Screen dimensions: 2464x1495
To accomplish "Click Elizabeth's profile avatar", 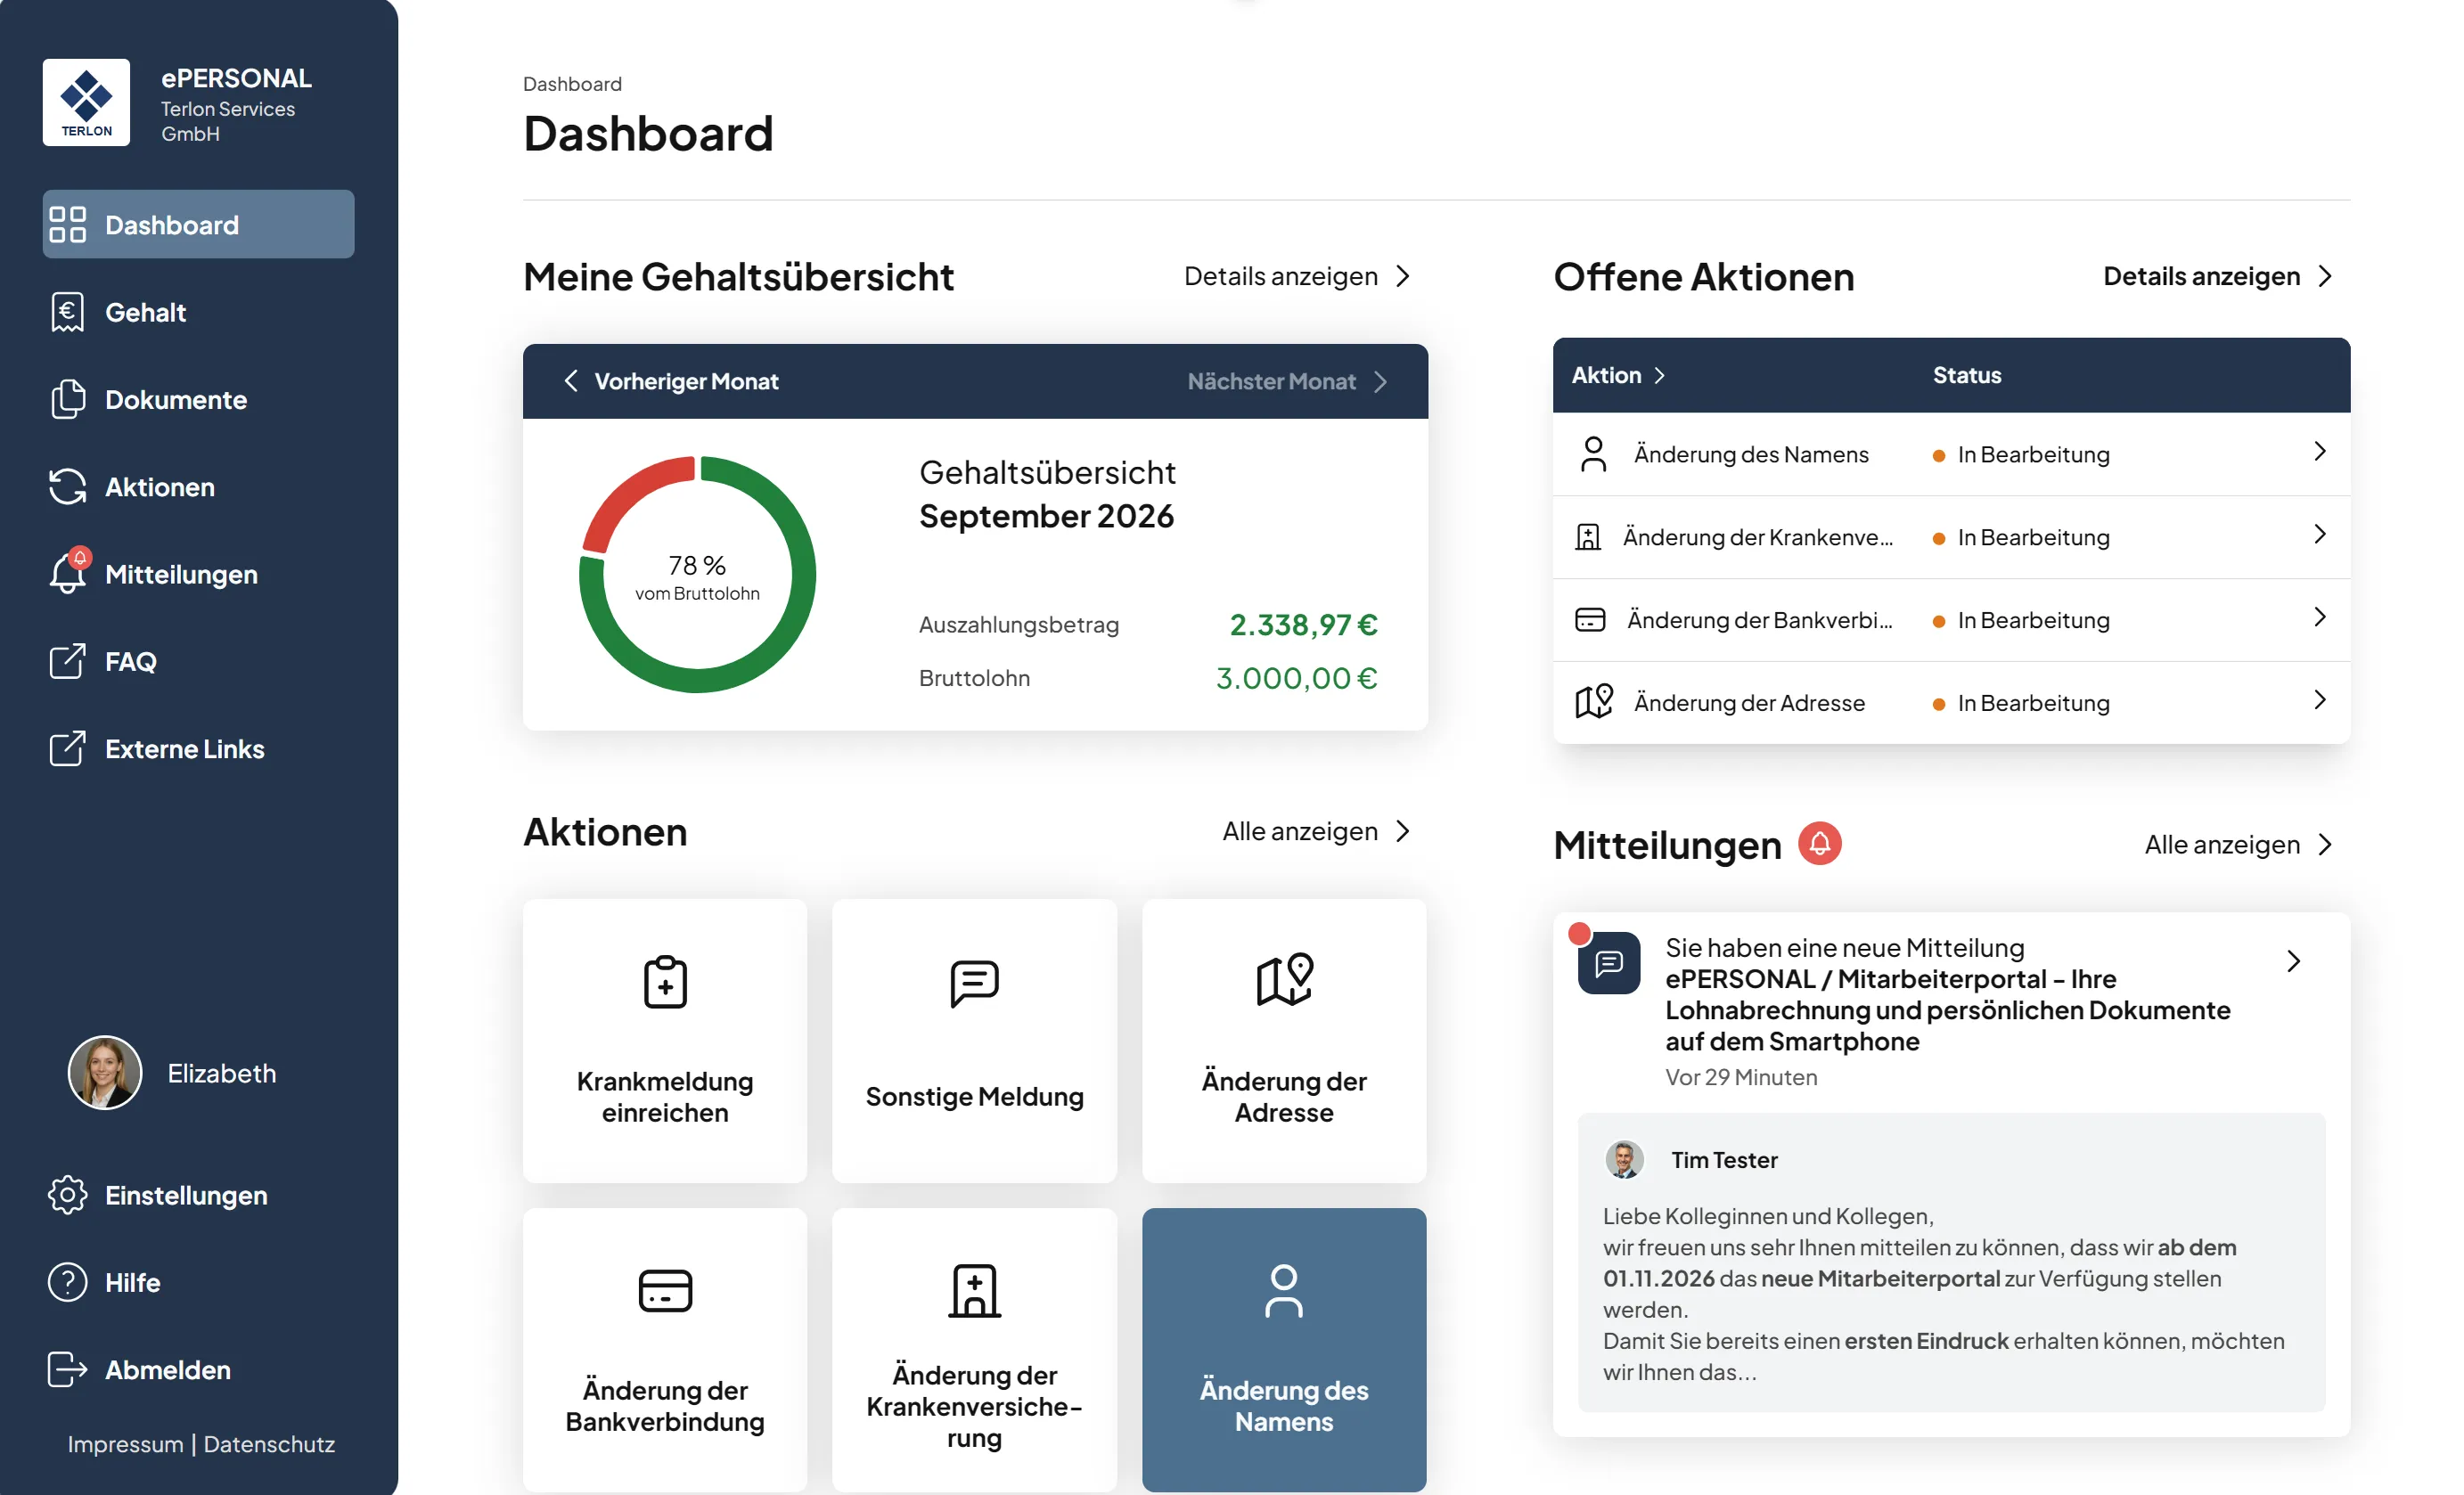I will (105, 1072).
